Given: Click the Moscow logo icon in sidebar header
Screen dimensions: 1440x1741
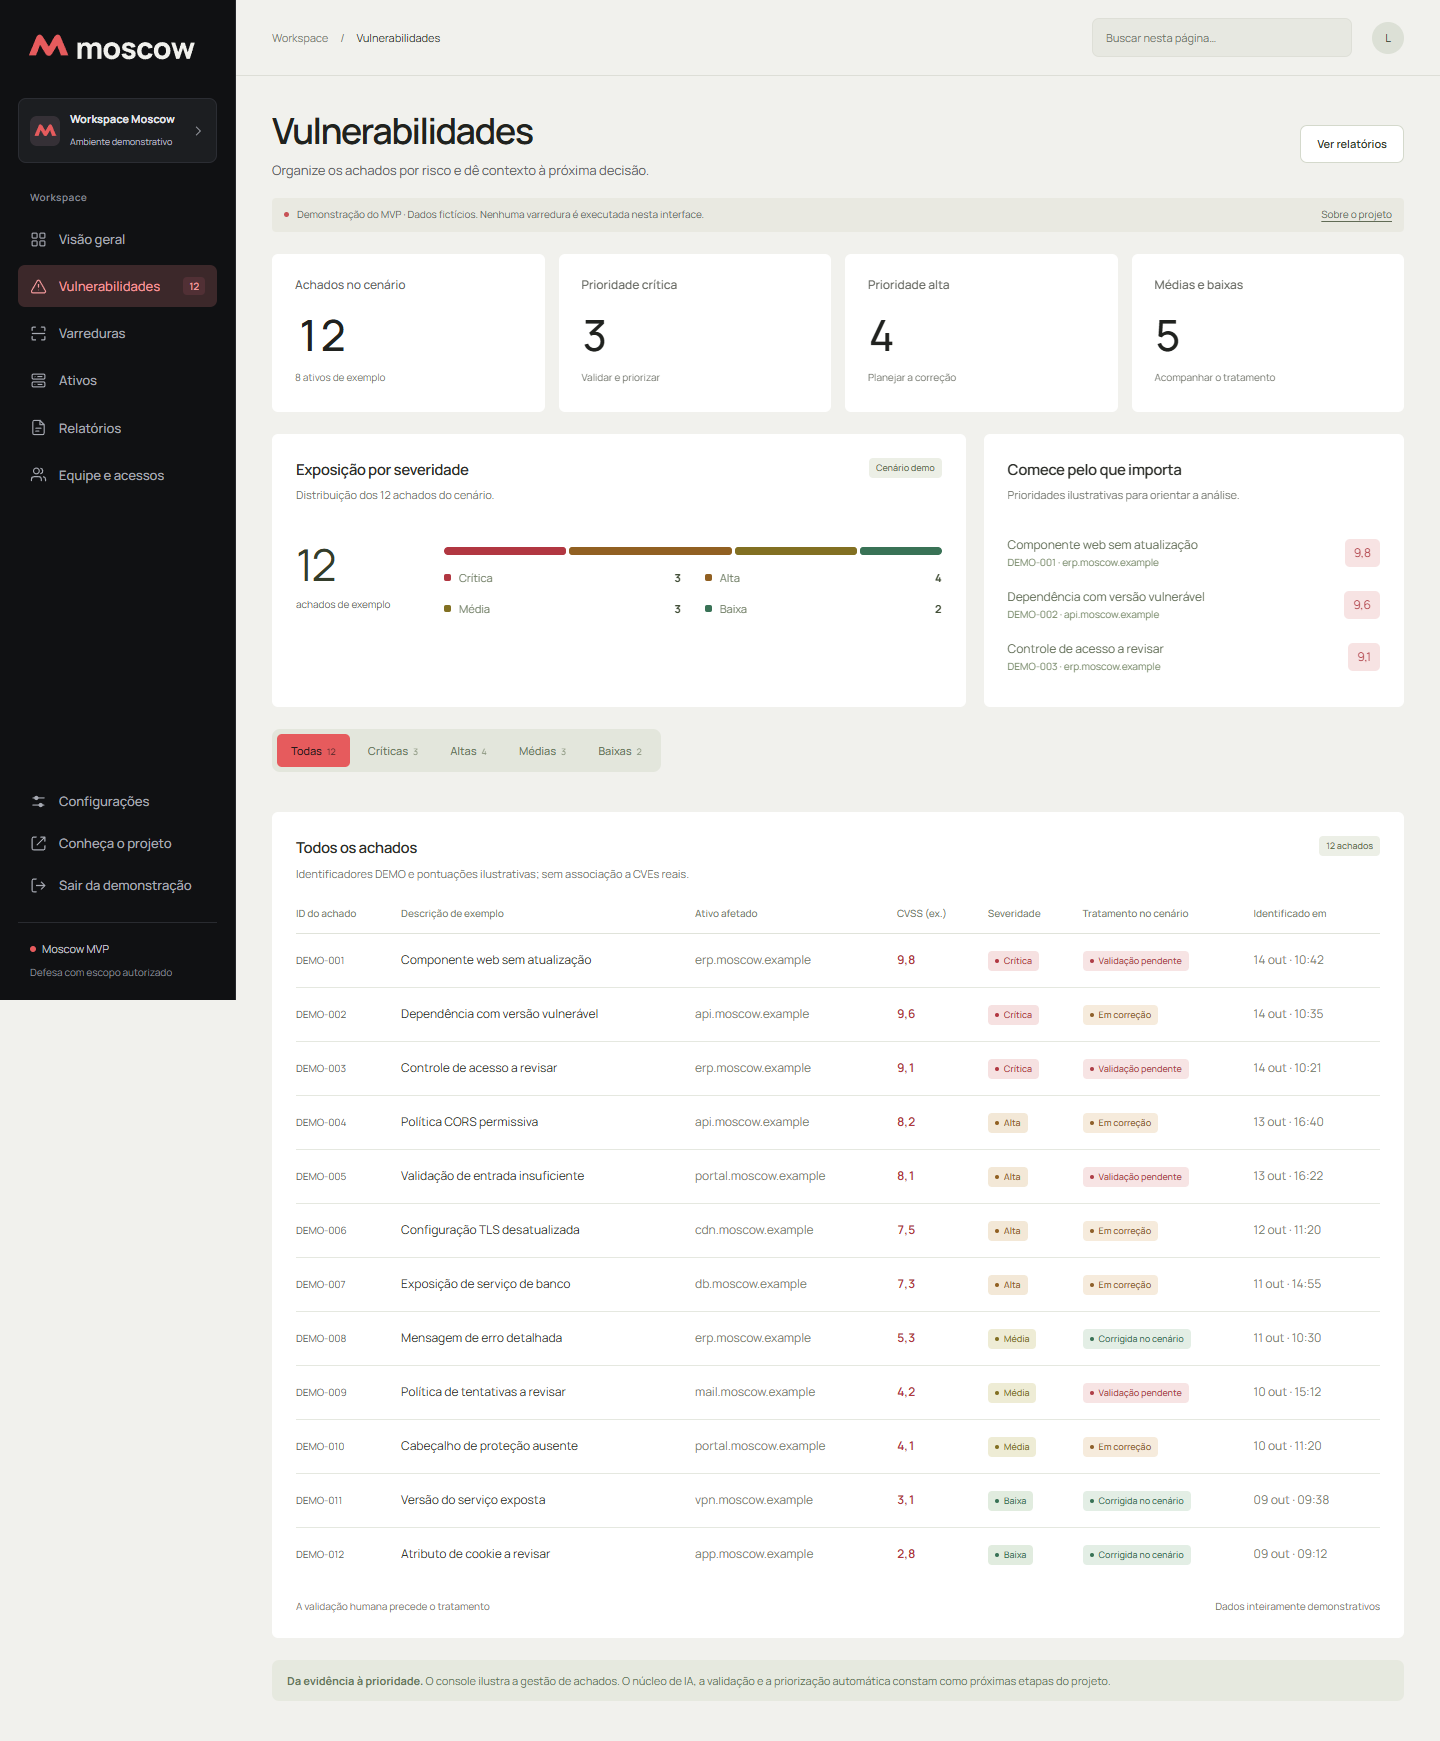Looking at the screenshot, I should click(x=48, y=46).
